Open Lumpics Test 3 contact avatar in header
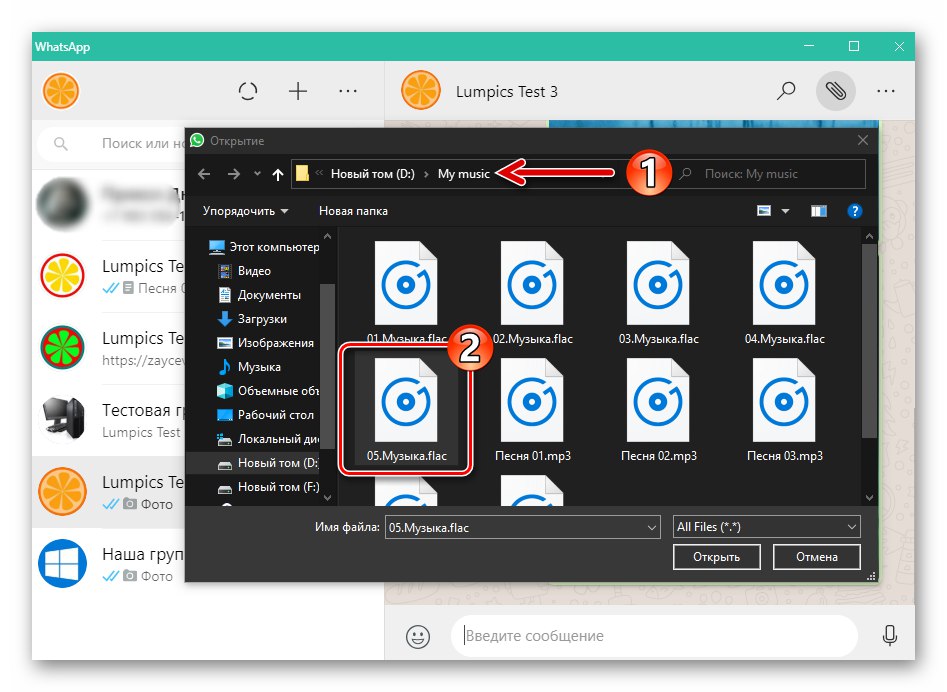Screen dimensions: 947x692 click(x=421, y=91)
